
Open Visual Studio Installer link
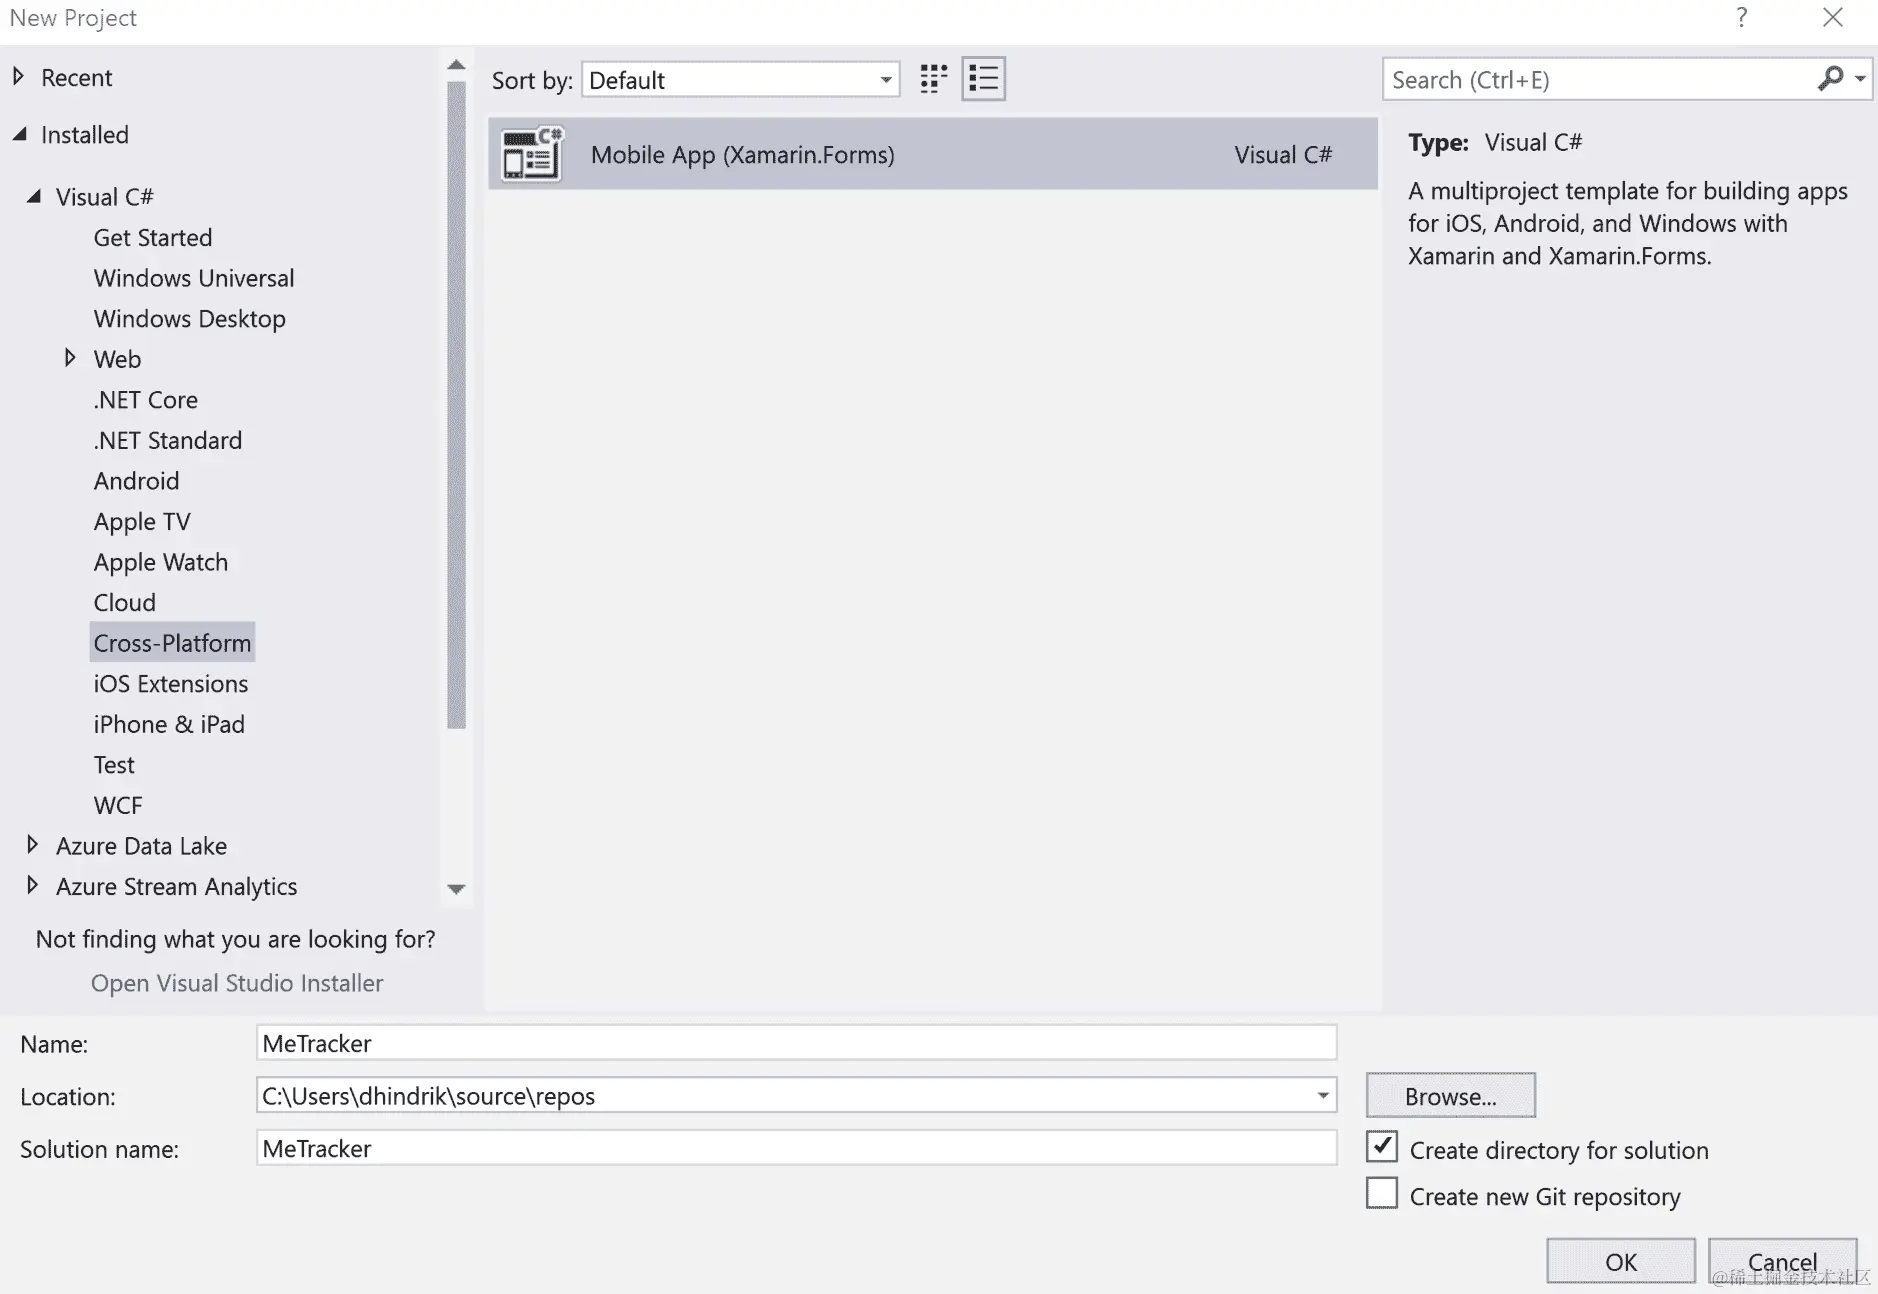(x=237, y=983)
